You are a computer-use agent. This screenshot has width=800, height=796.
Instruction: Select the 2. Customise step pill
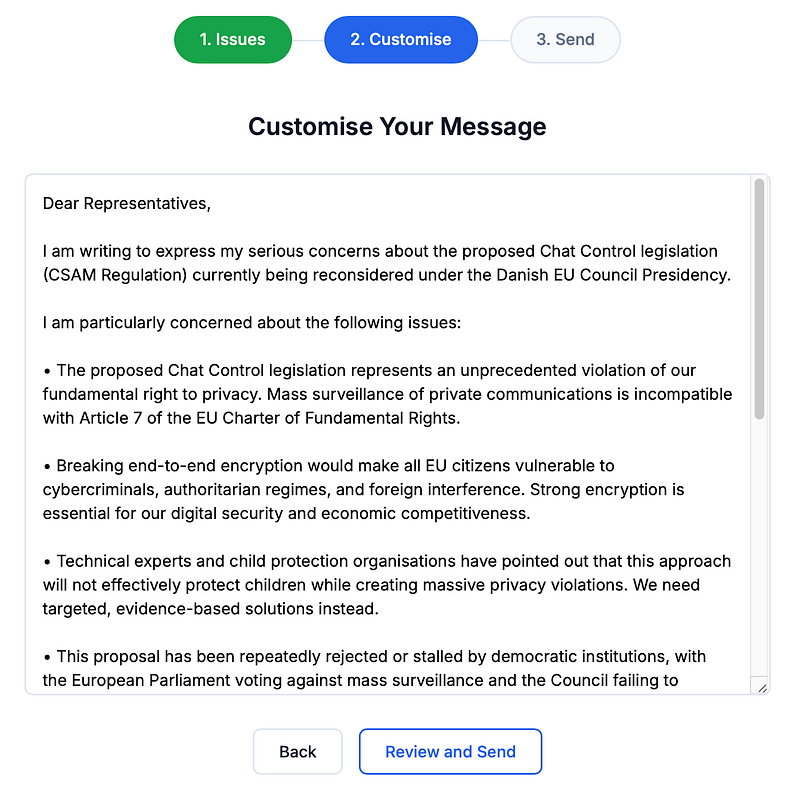(x=400, y=40)
